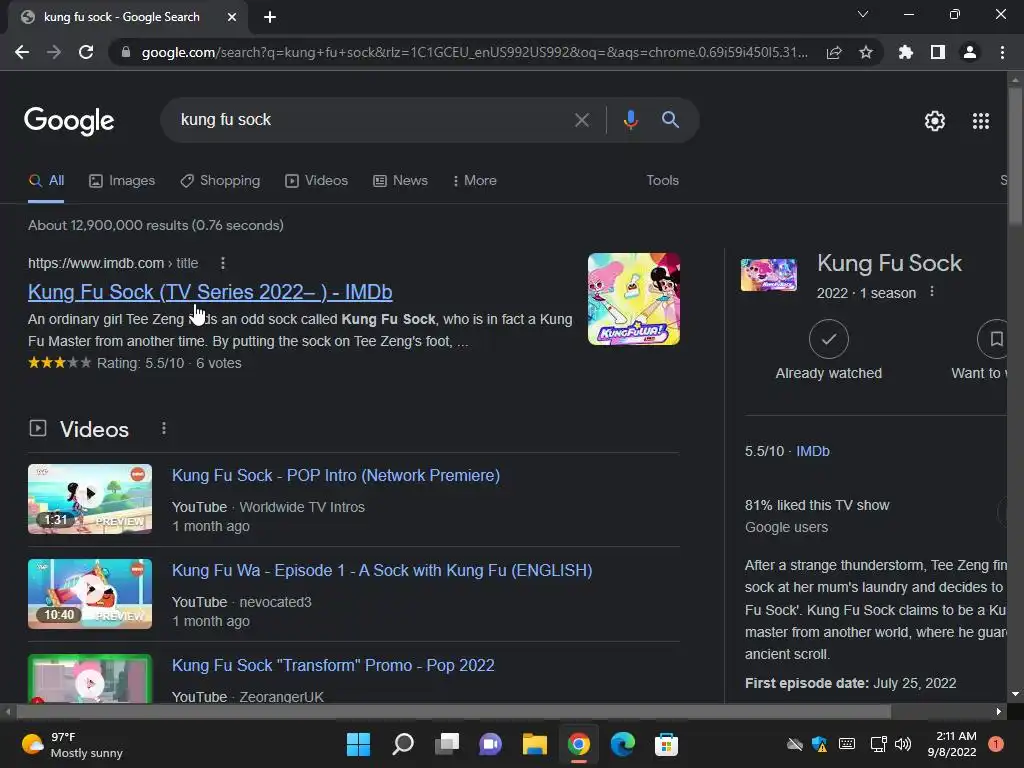Clear the search box text

(581, 120)
